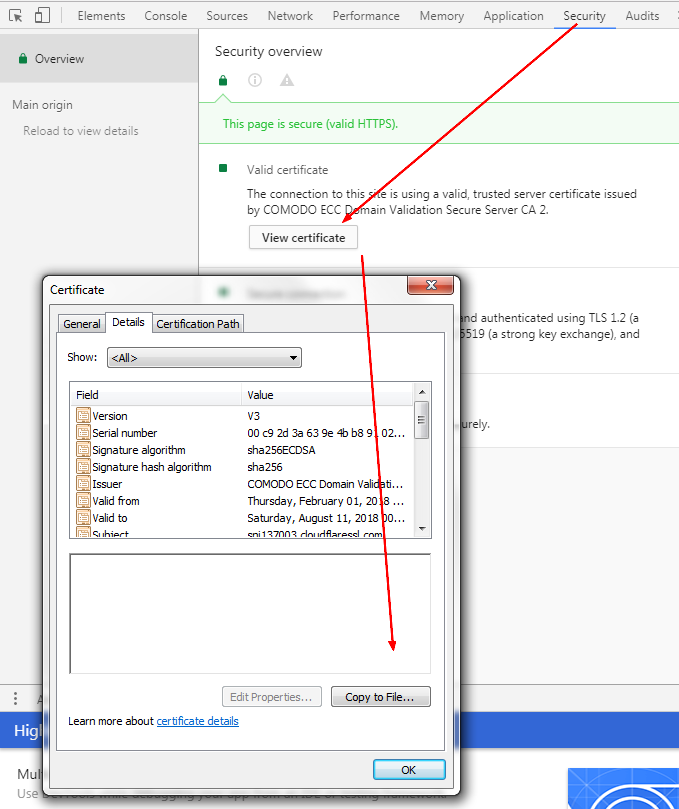Image resolution: width=679 pixels, height=809 pixels.
Task: Click the Value column header
Action: [x=327, y=395]
